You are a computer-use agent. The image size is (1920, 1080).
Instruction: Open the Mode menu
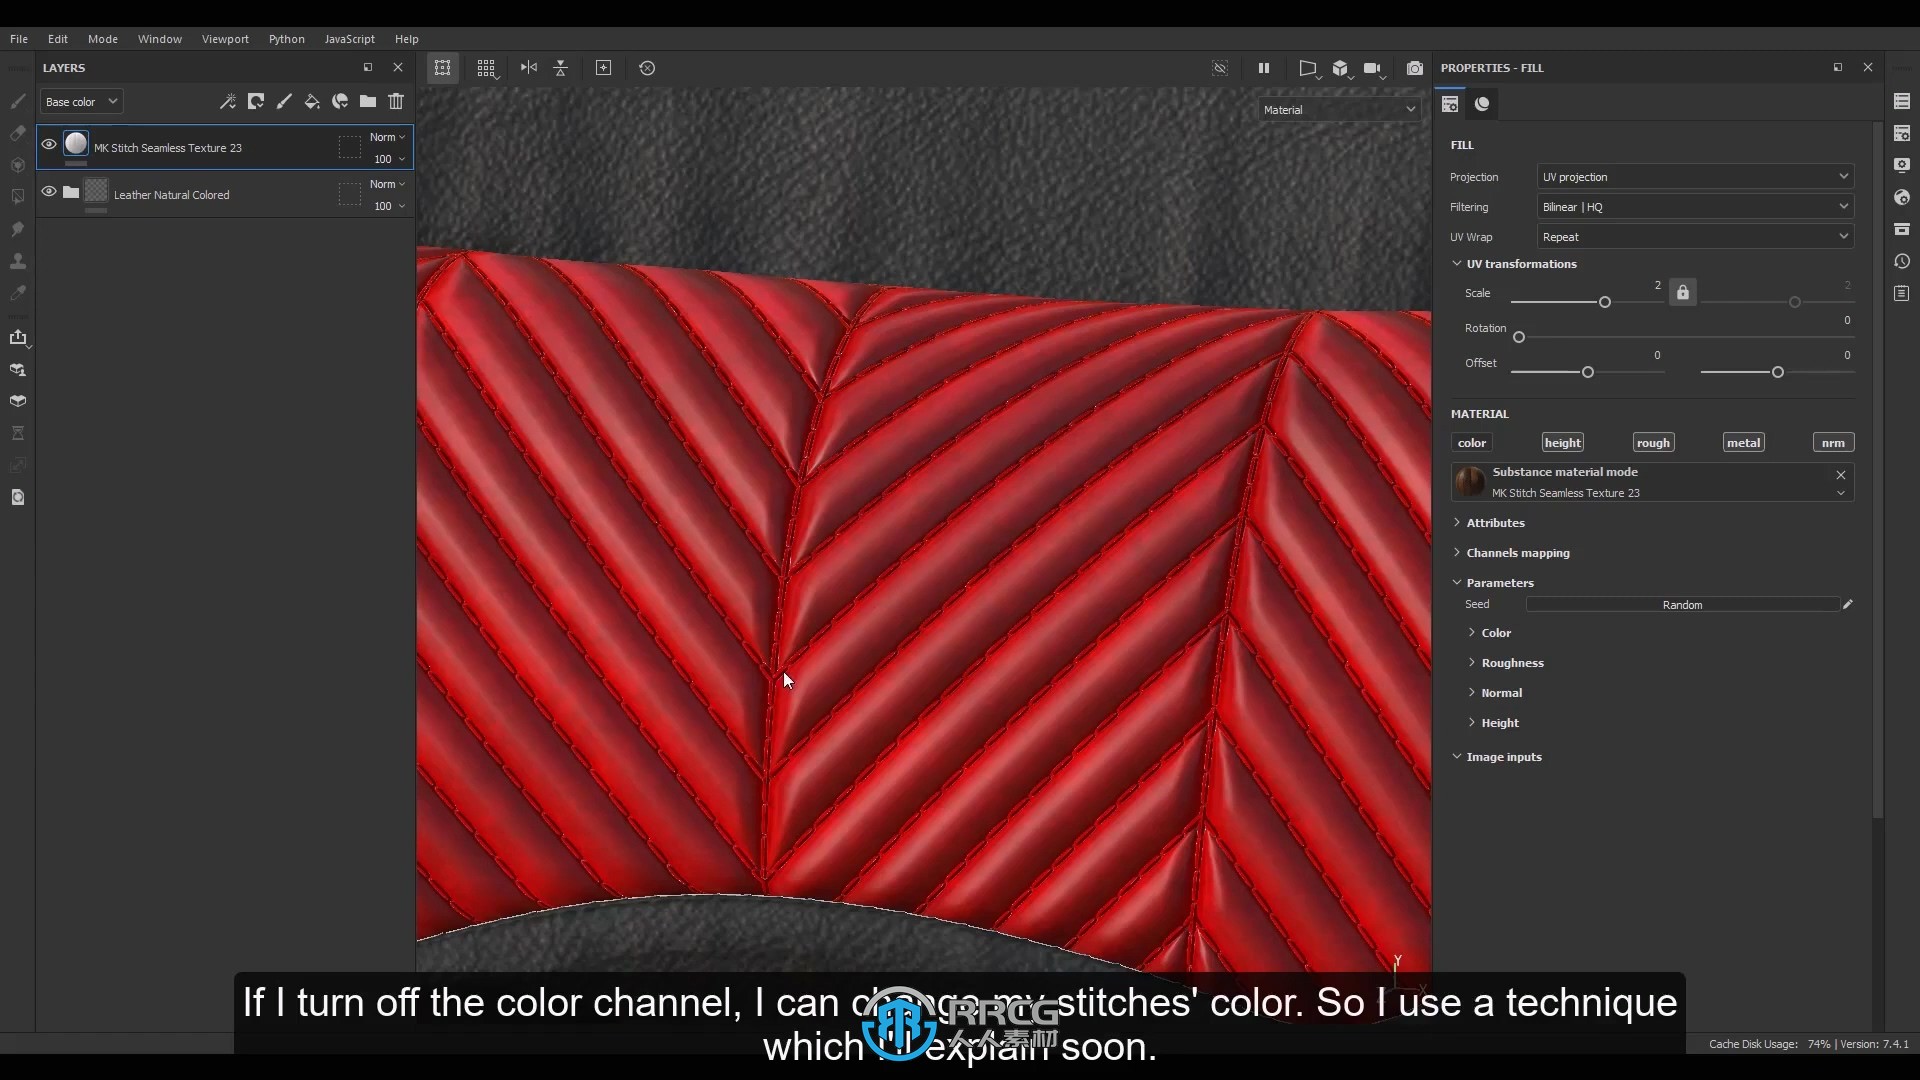click(x=103, y=39)
